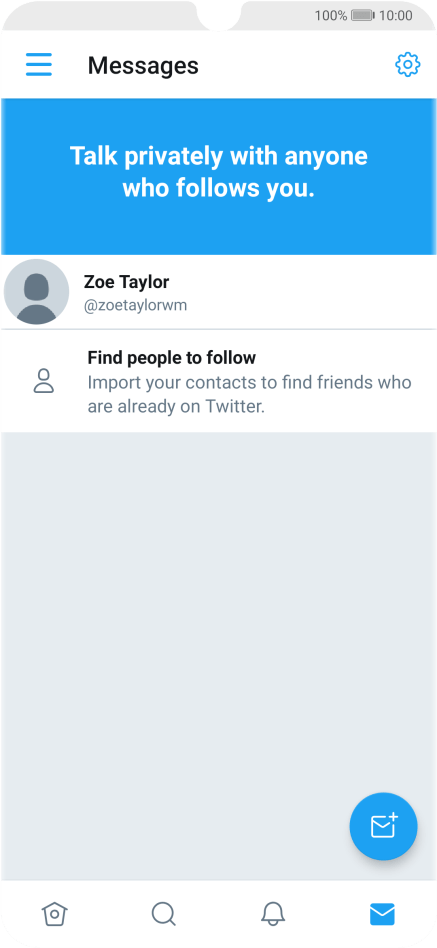Click the person icon beside Find people
The image size is (437, 948).
(x=44, y=381)
